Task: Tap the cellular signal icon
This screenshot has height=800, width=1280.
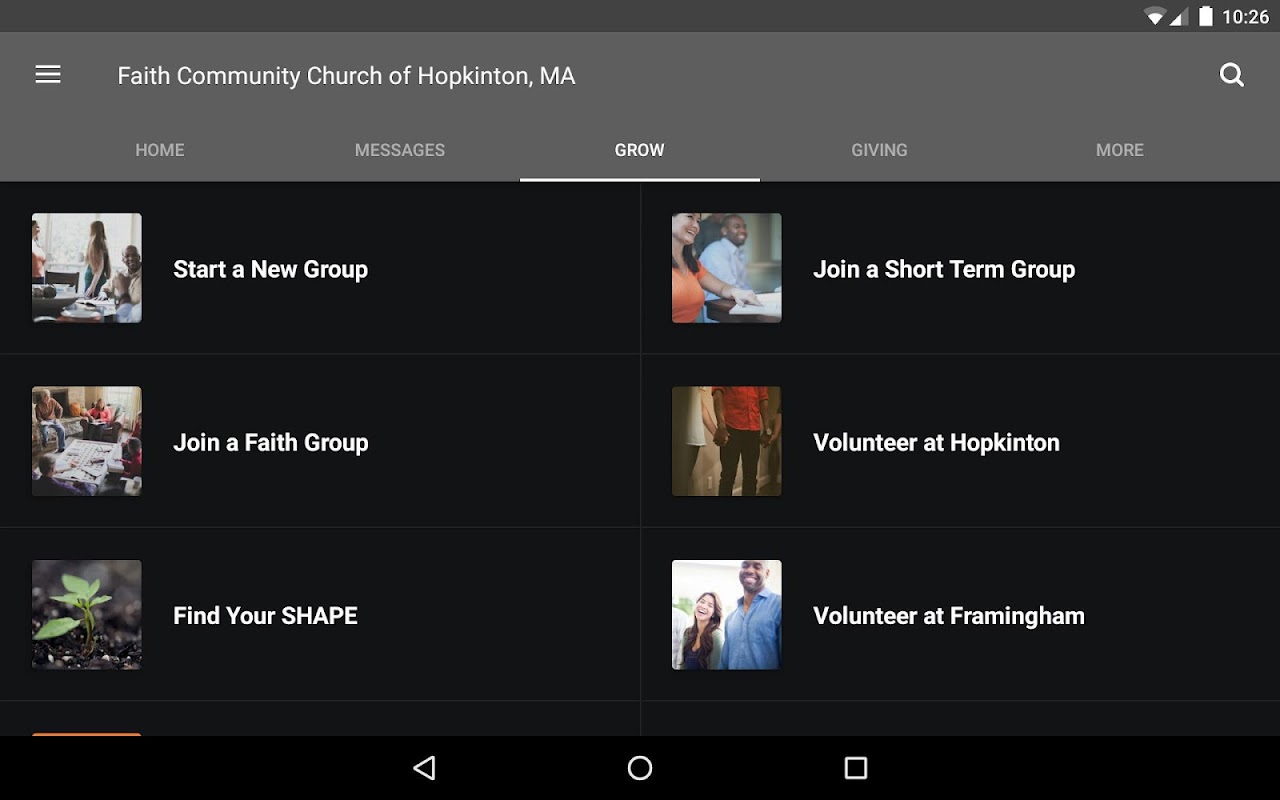Action: tap(1179, 16)
